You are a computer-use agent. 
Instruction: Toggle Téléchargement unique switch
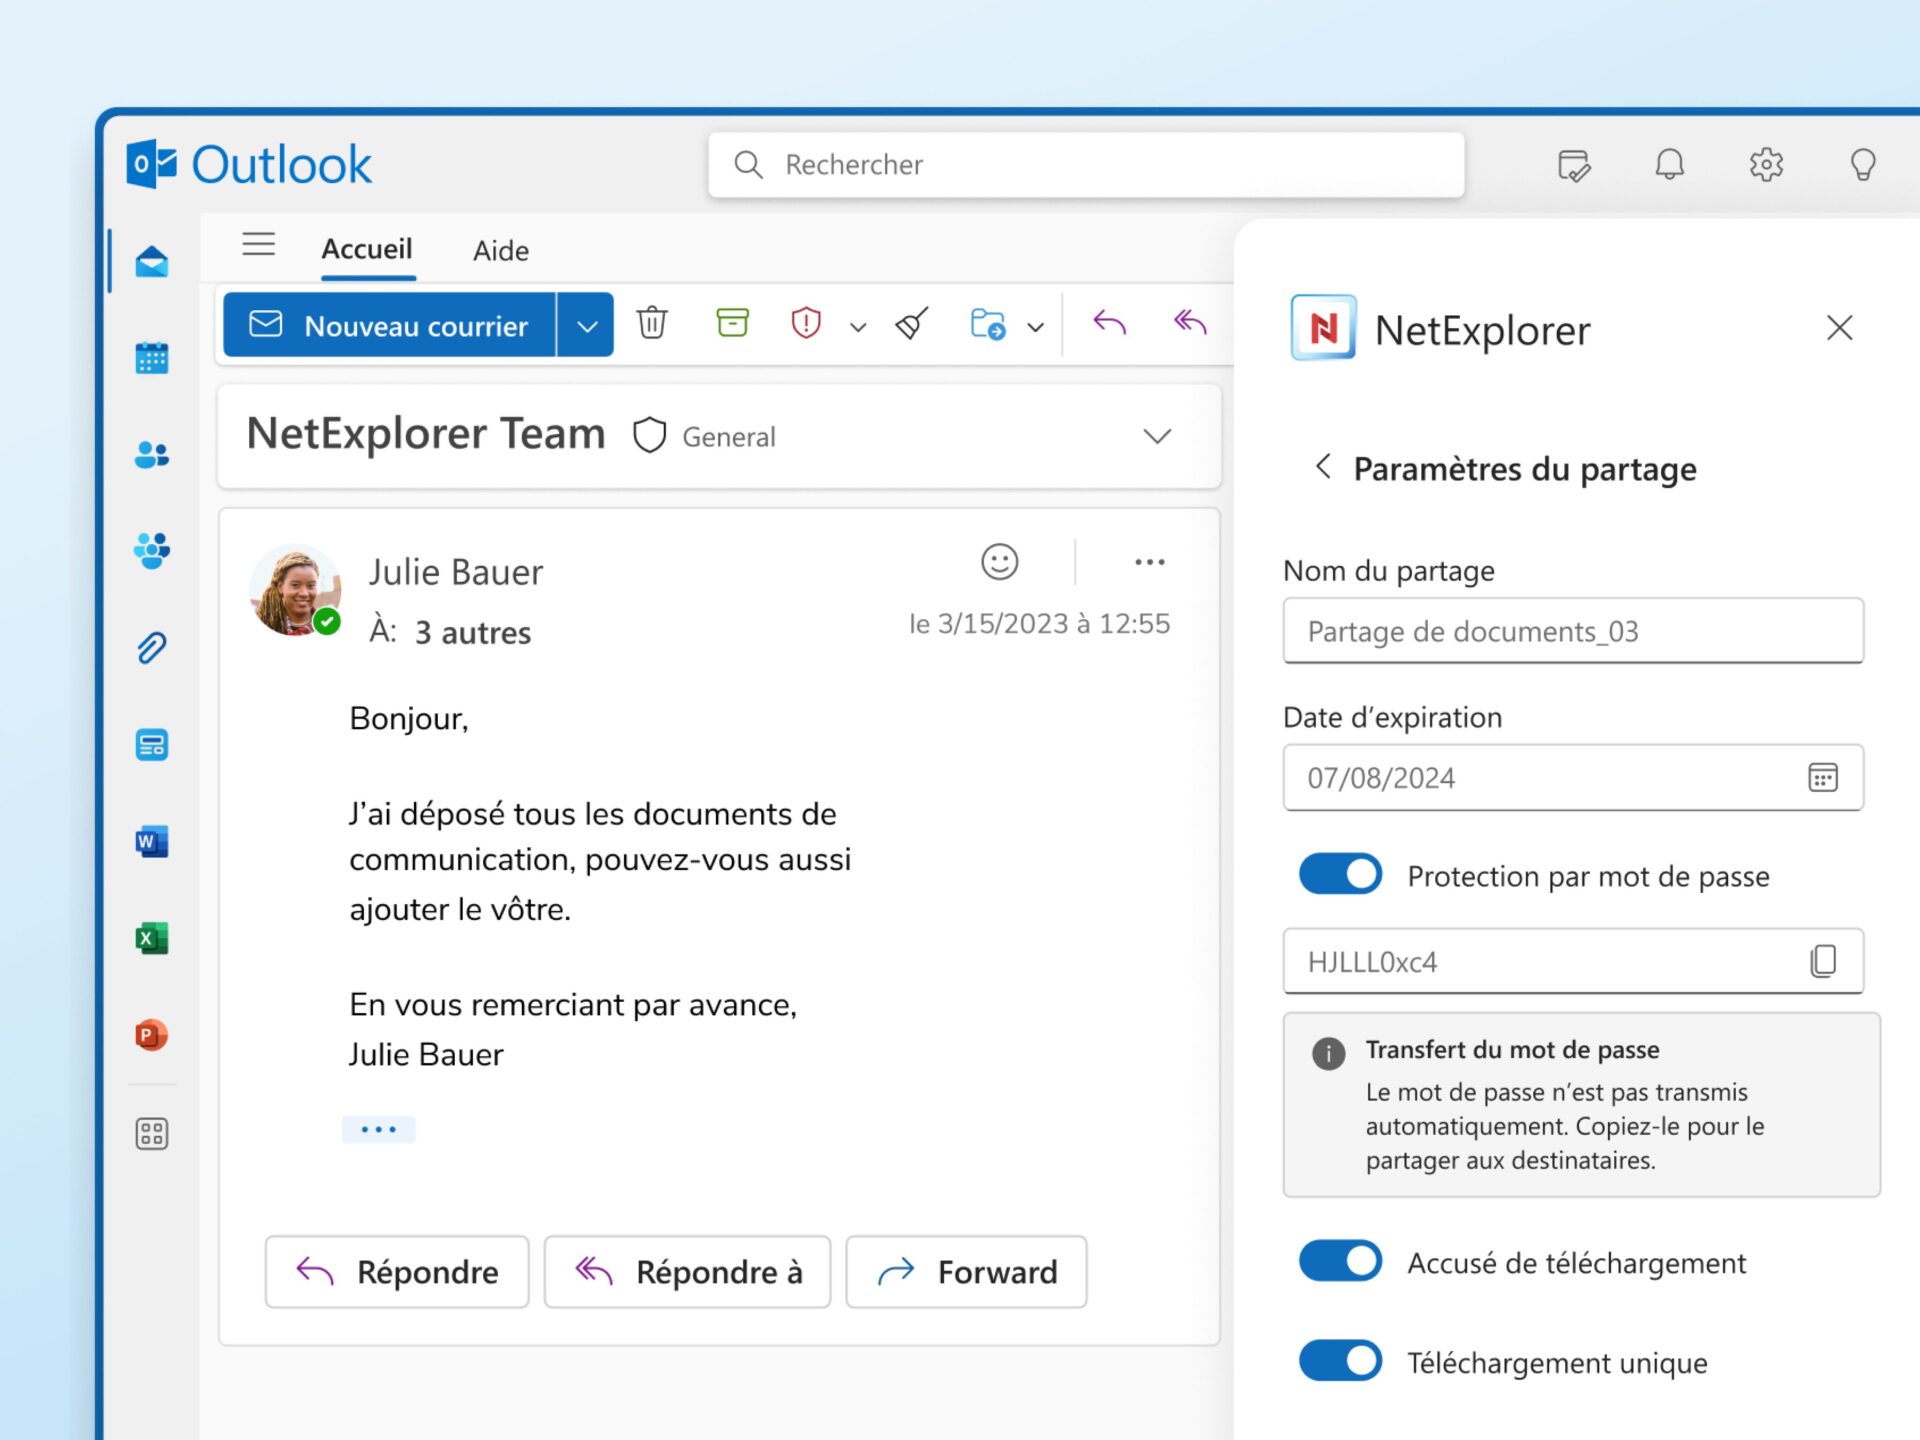[1341, 1361]
